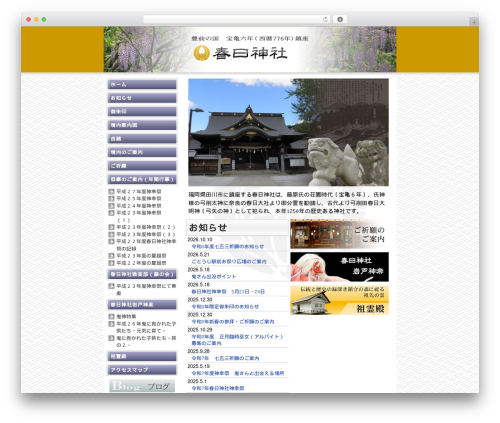
Task: Click the 春日神社 header title
Action: click(250, 53)
